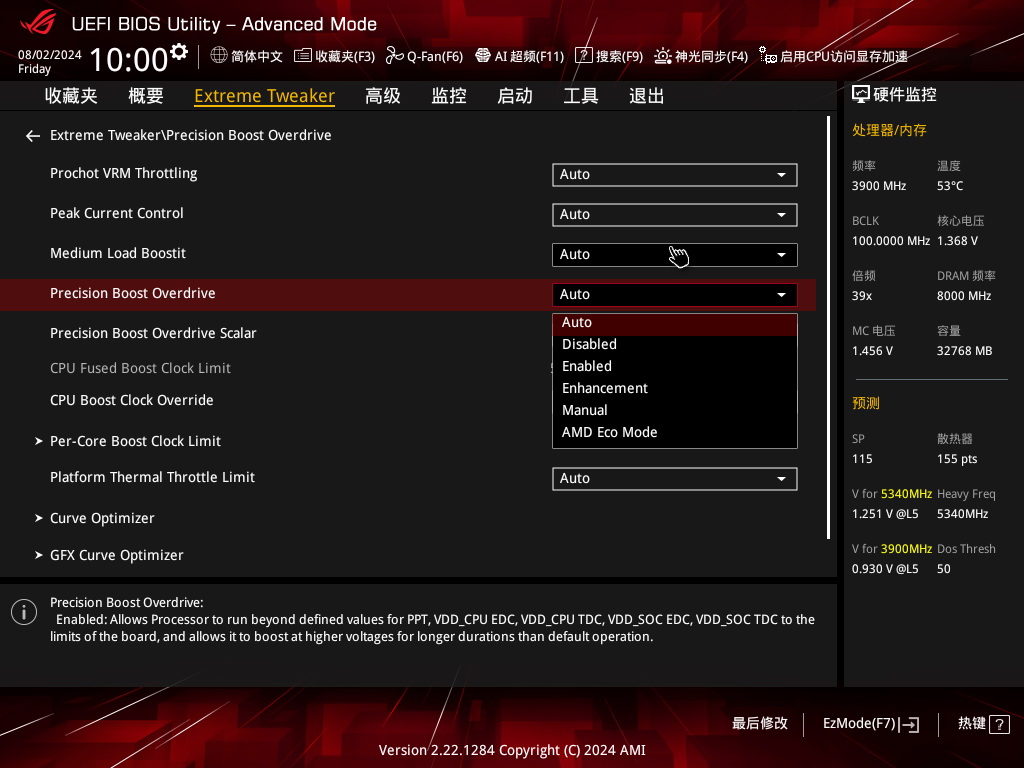Click cooler score 155 pts
This screenshot has height=768, width=1024.
click(957, 459)
